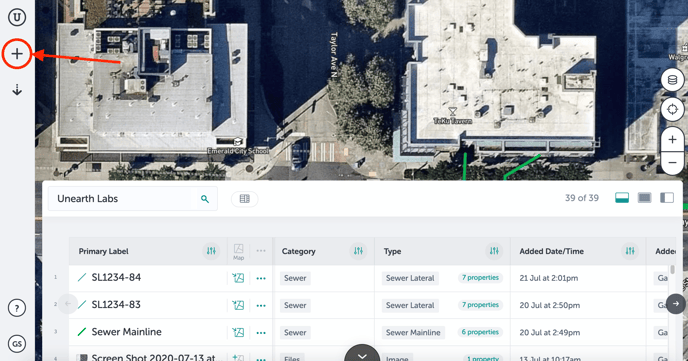Click Sewer Lateral type tag for SL1234-83

point(410,305)
